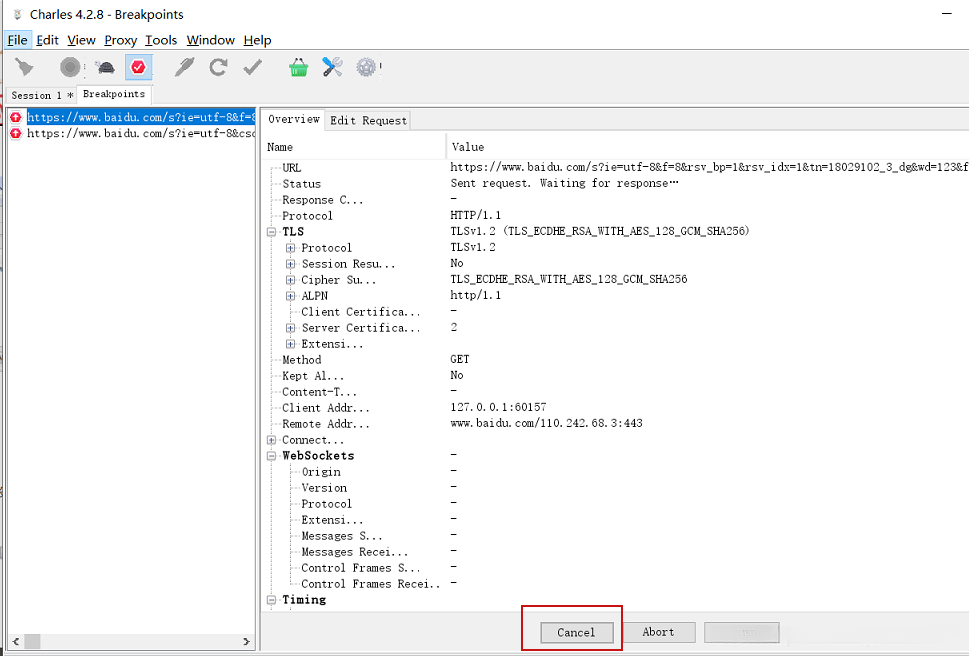
Task: Click breakpoint icon of second baidu request
Action: (x=16, y=133)
